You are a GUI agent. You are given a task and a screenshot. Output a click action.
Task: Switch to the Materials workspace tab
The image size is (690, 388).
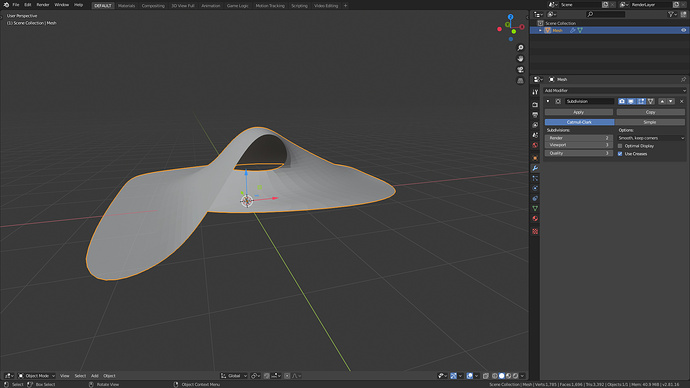coord(126,6)
